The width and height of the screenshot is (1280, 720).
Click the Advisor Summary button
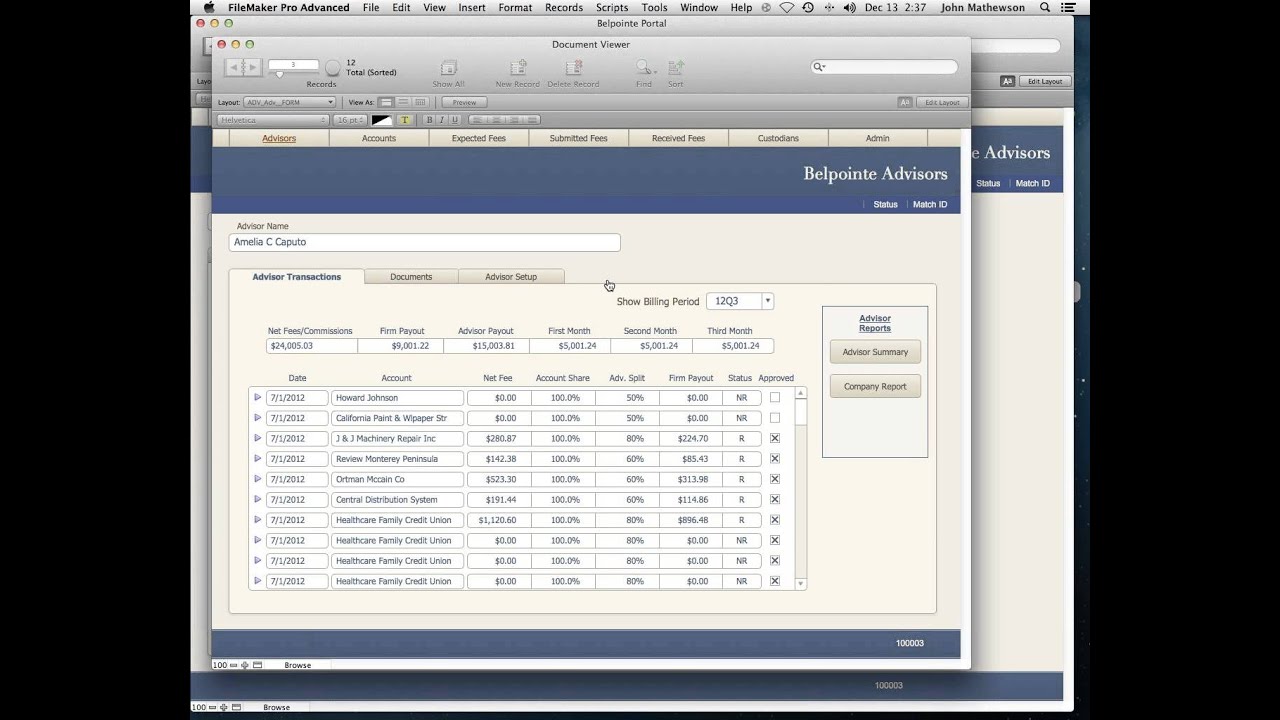point(875,352)
